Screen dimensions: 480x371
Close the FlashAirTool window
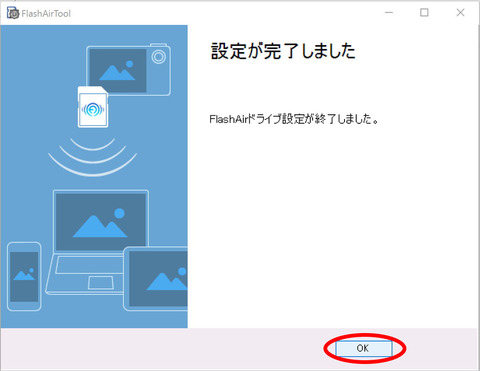pos(460,13)
